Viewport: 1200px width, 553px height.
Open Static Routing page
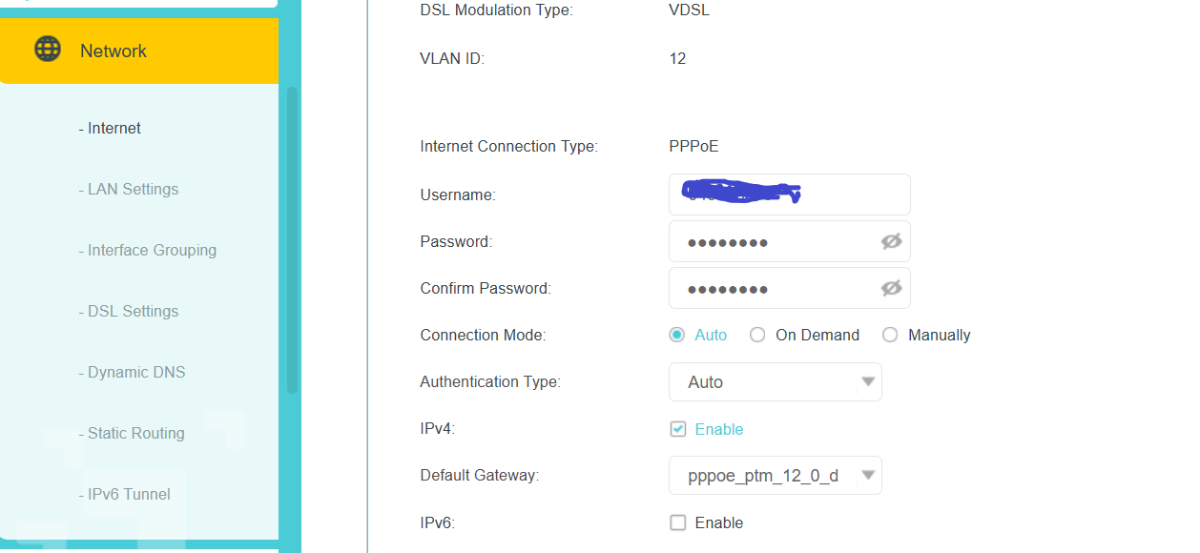click(x=135, y=433)
